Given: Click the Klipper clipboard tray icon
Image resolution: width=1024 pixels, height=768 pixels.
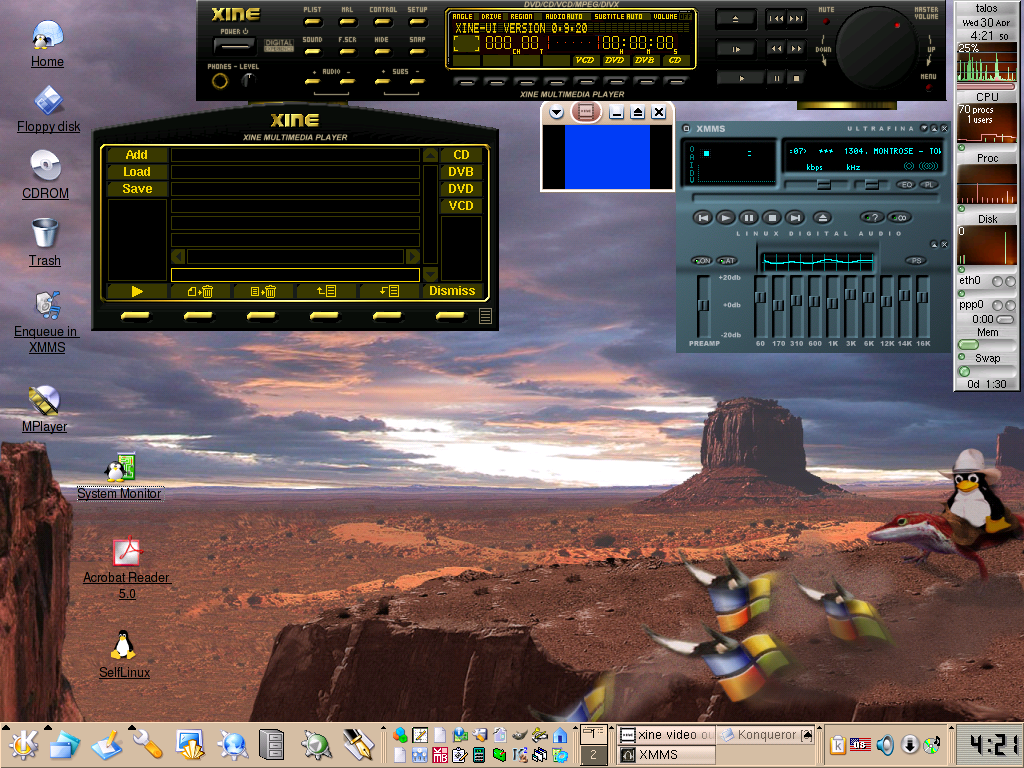Looking at the screenshot, I should [837, 744].
